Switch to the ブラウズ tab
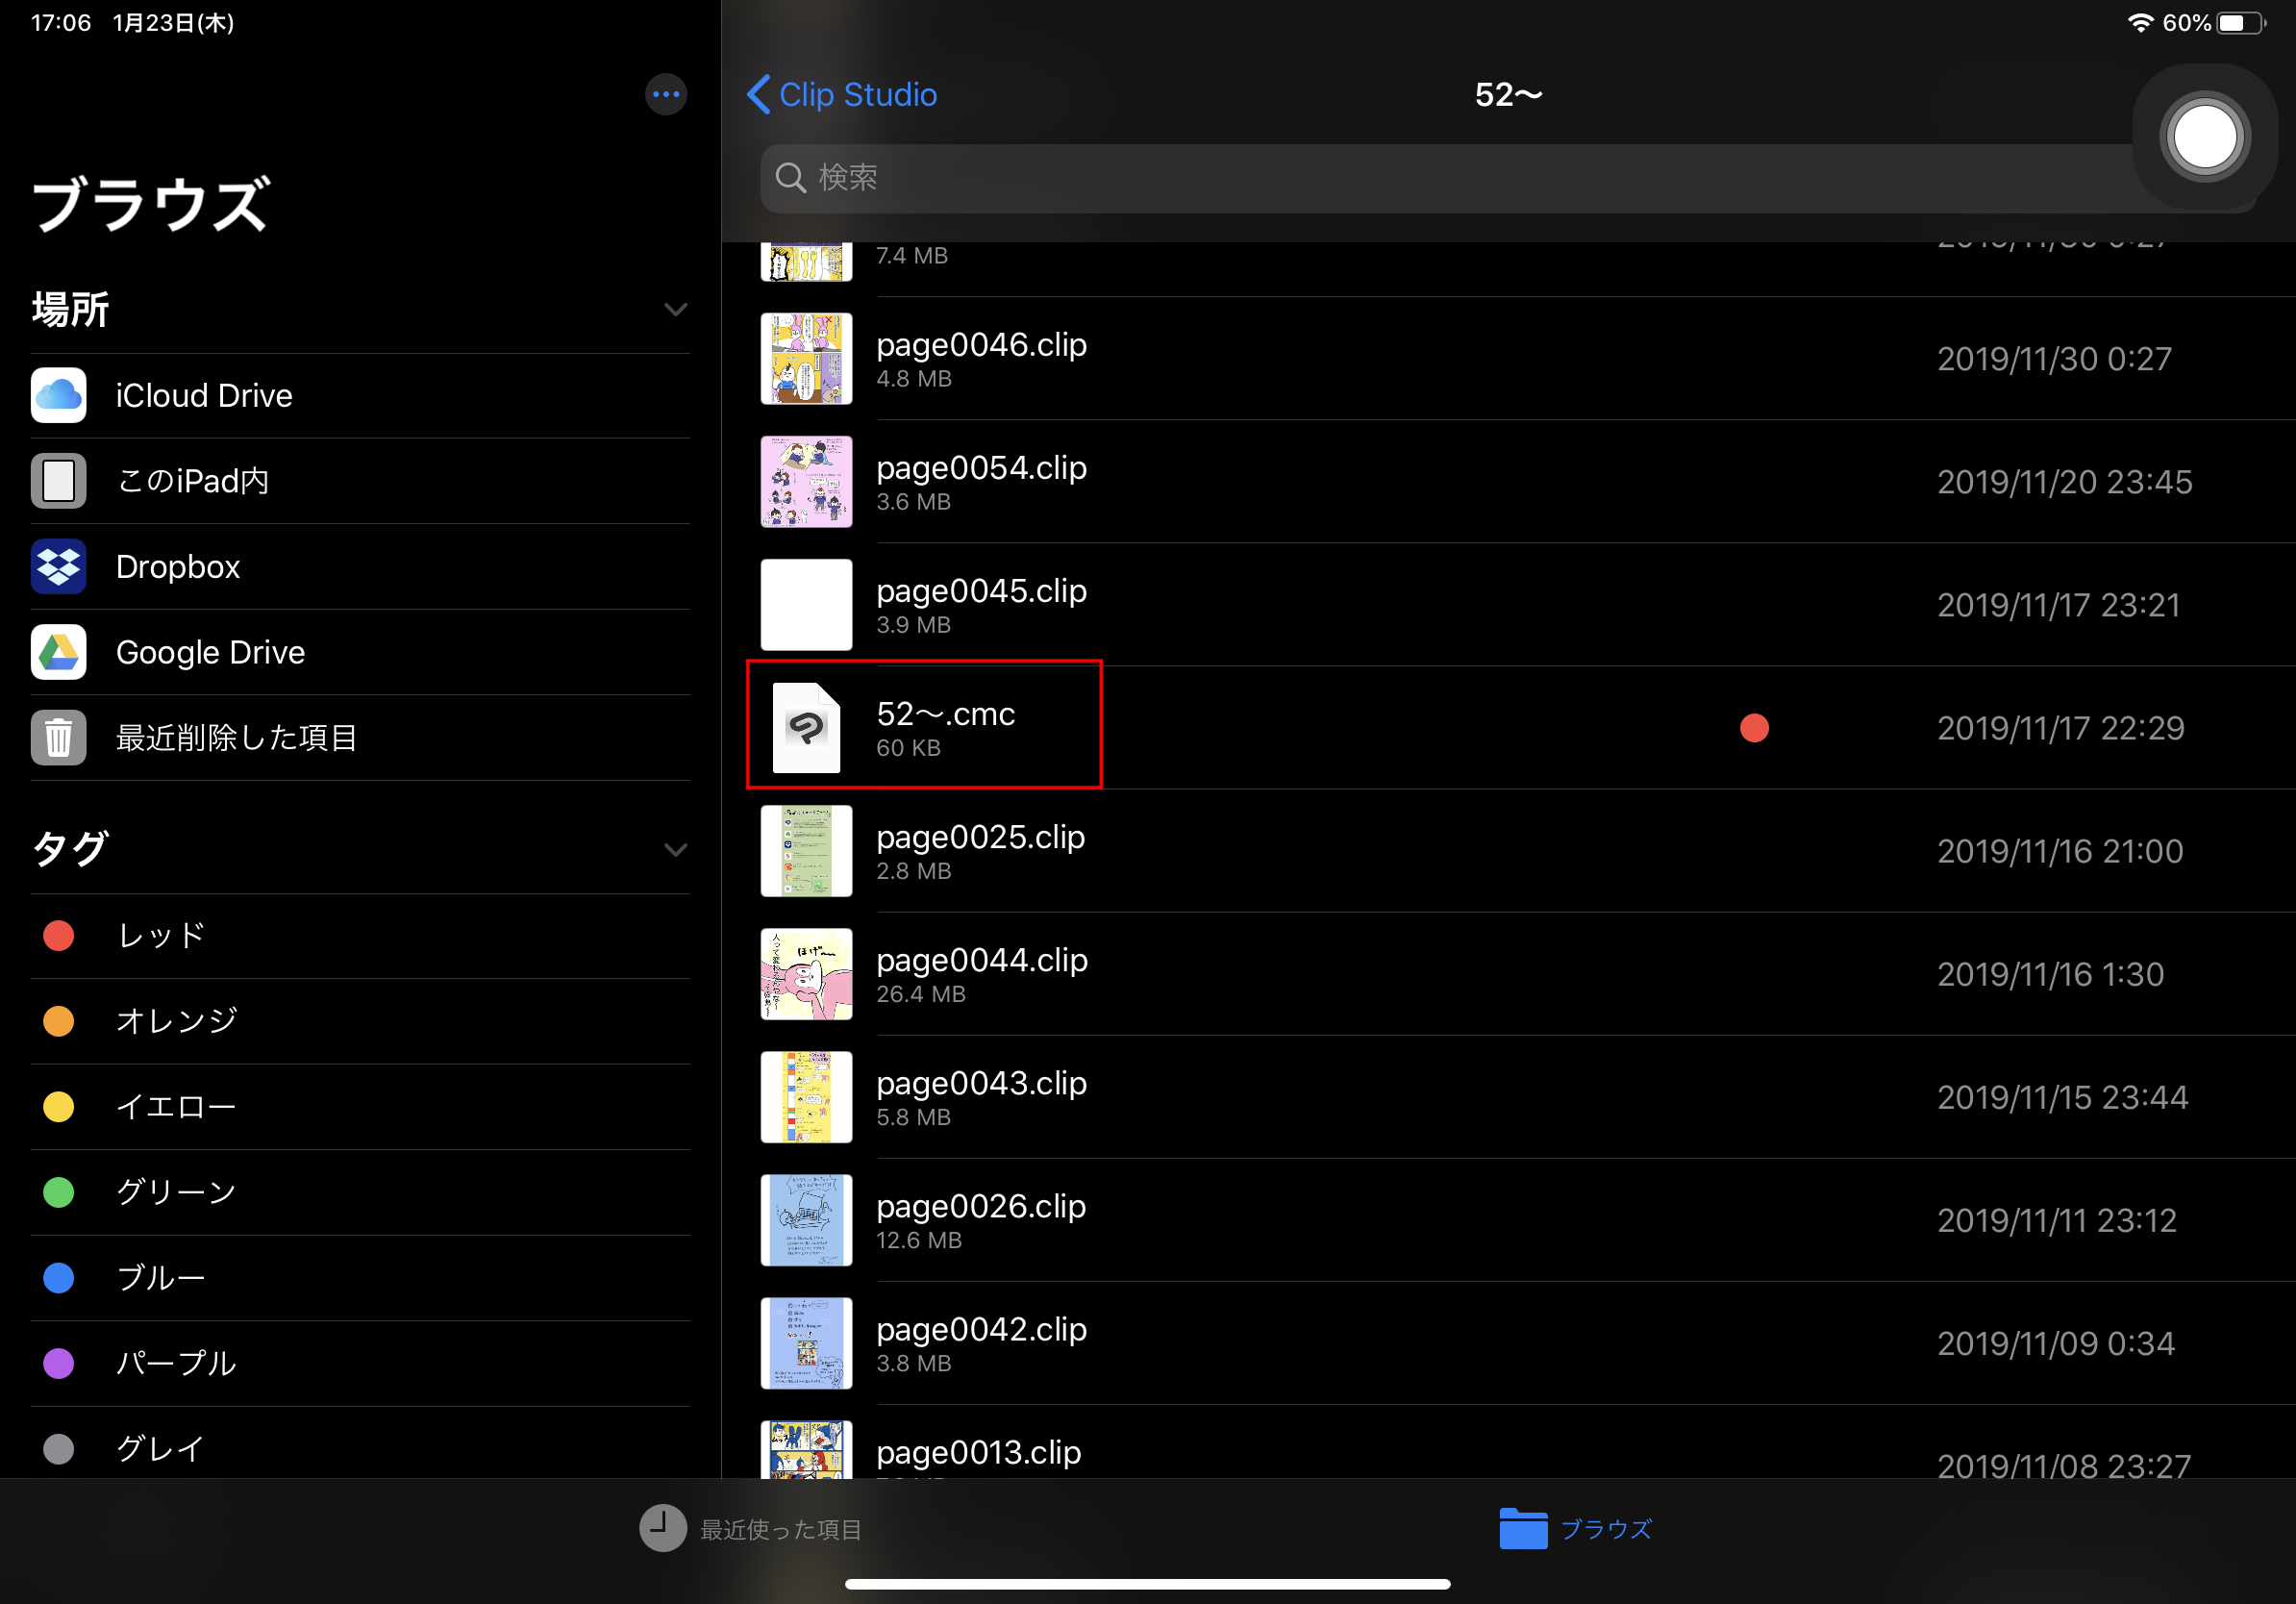The height and width of the screenshot is (1604, 2296). click(x=1575, y=1528)
